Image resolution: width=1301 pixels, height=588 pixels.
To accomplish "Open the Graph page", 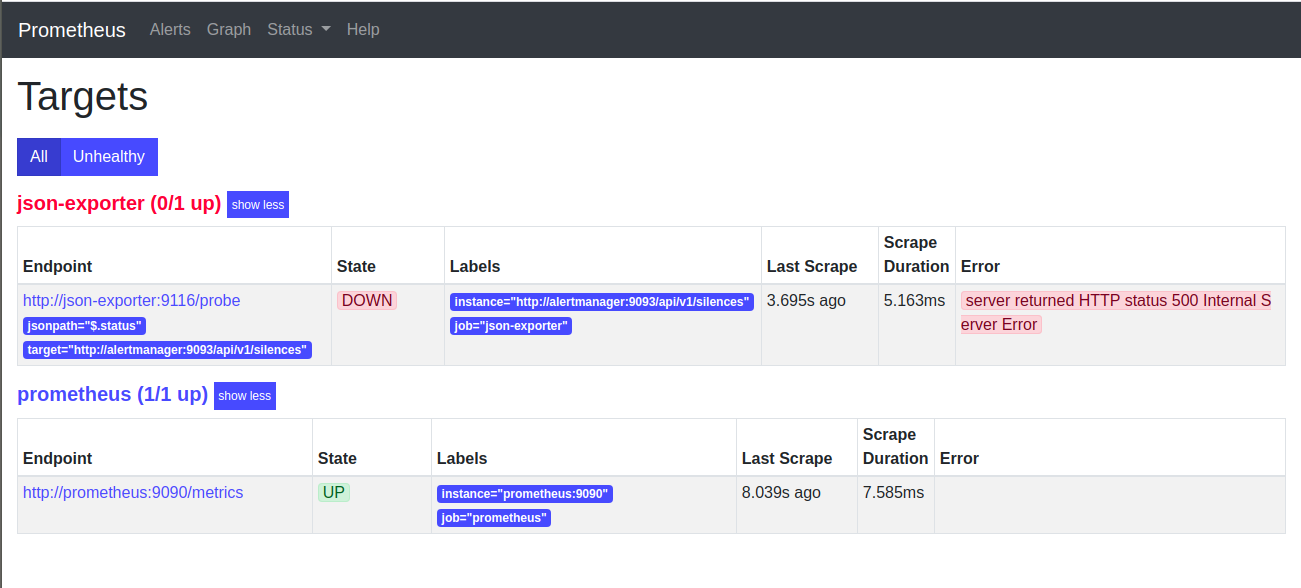I will [x=228, y=30].
